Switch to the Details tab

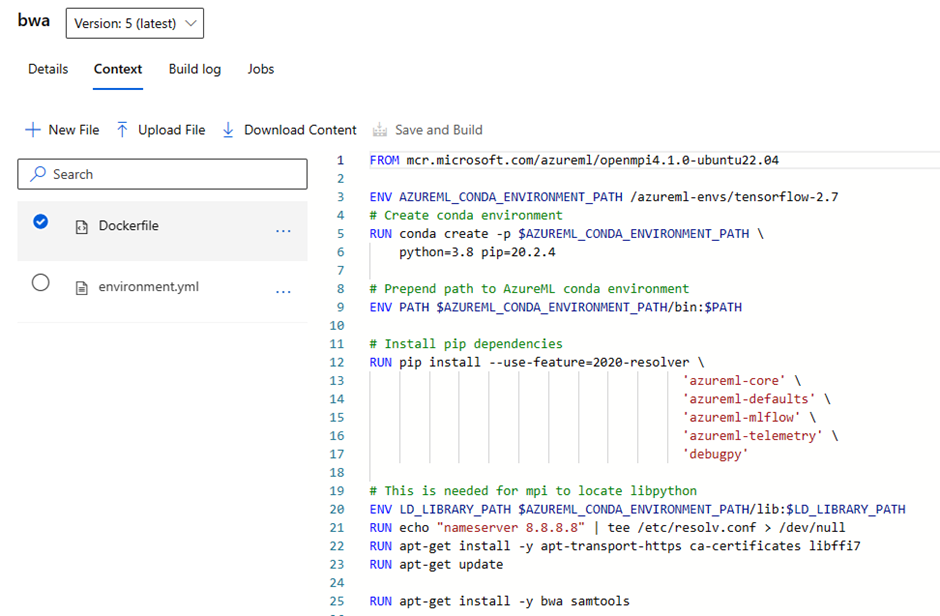[48, 69]
